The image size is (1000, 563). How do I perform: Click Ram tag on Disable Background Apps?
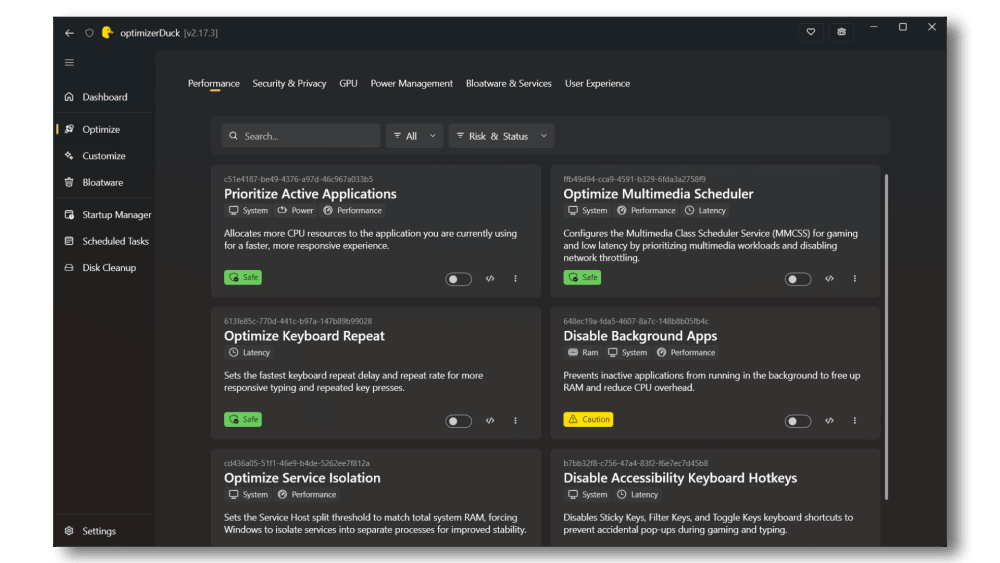583,353
